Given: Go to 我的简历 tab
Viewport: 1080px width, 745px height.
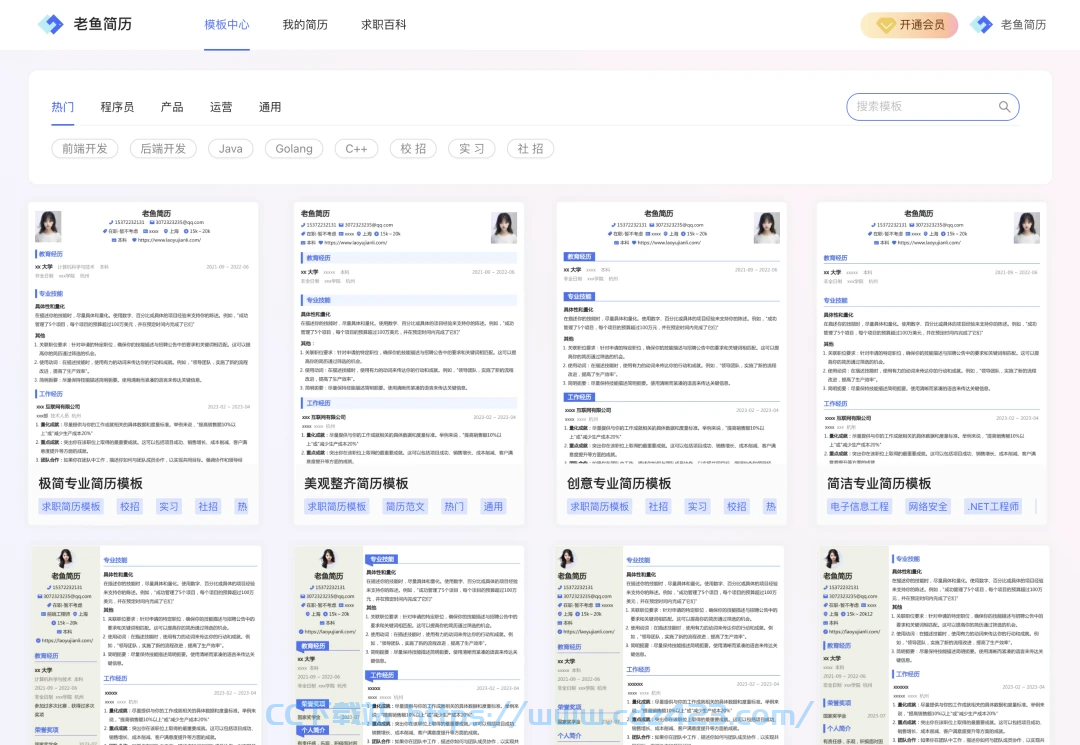Looking at the screenshot, I should click(x=305, y=25).
